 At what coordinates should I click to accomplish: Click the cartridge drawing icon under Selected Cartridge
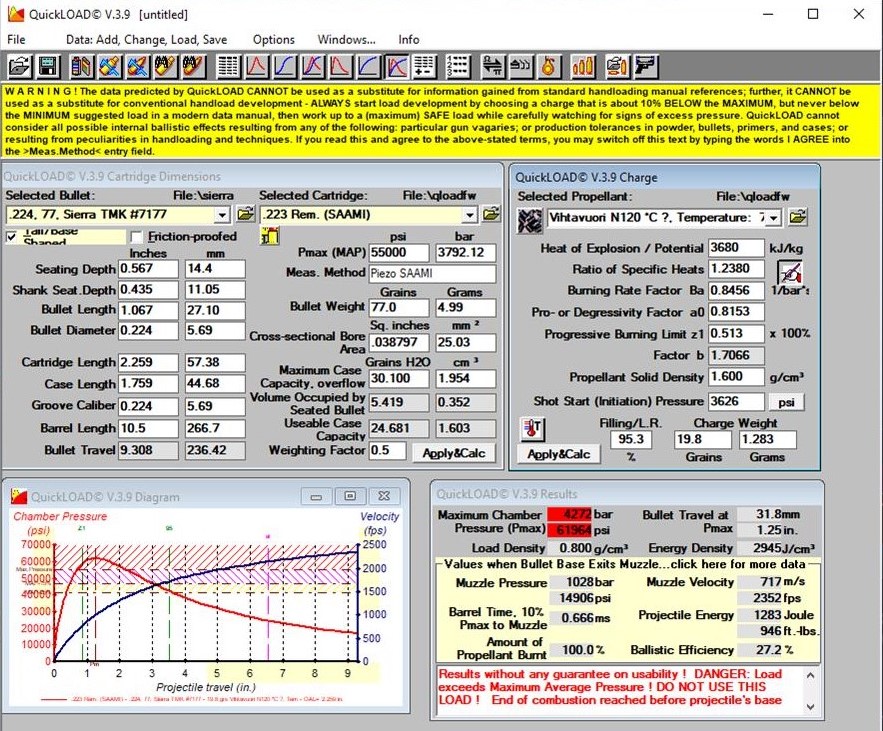tap(269, 235)
